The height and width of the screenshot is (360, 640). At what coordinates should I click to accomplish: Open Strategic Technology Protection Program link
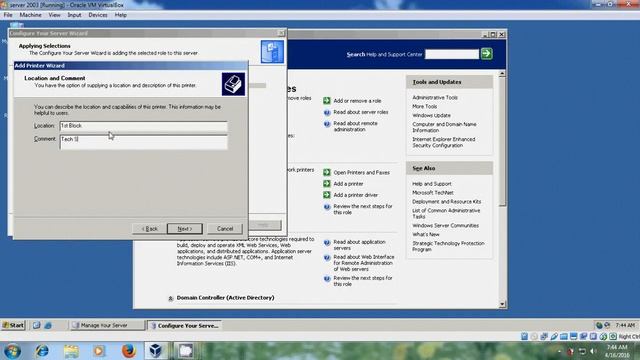point(448,246)
